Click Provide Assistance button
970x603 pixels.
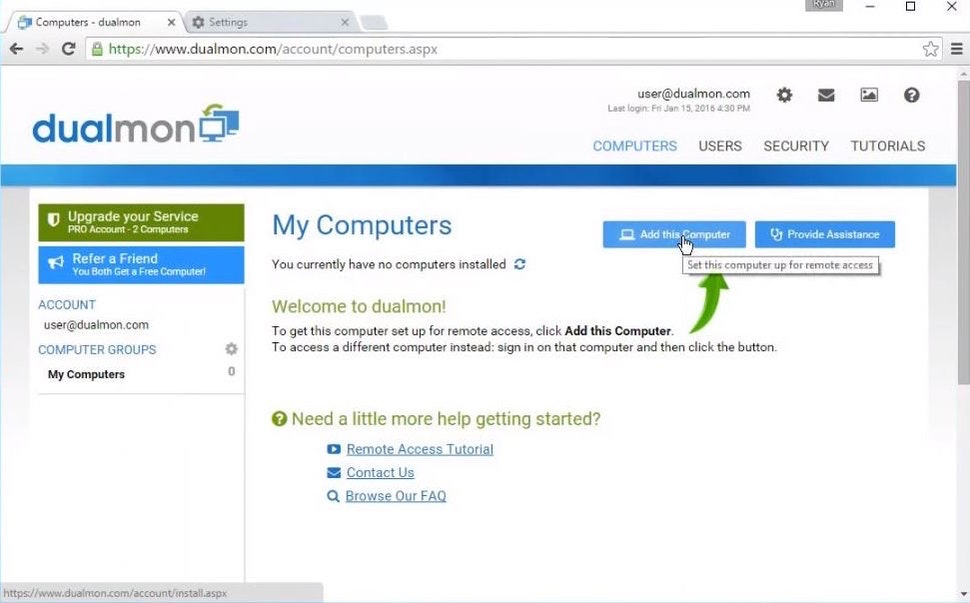click(825, 234)
